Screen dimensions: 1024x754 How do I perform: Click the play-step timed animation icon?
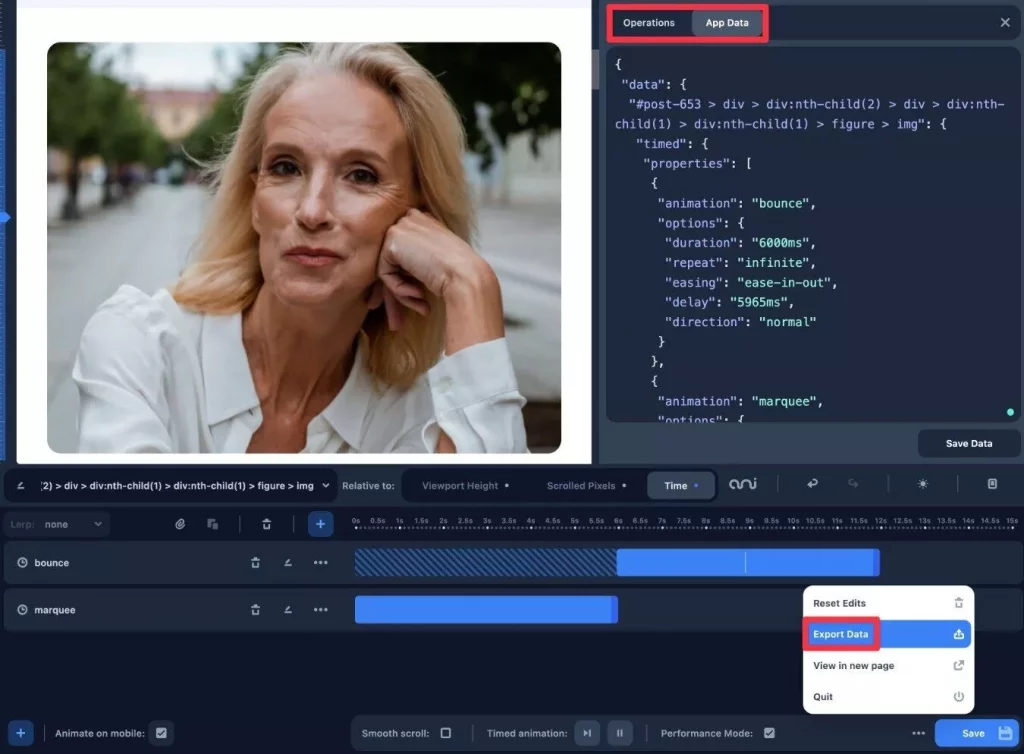587,733
